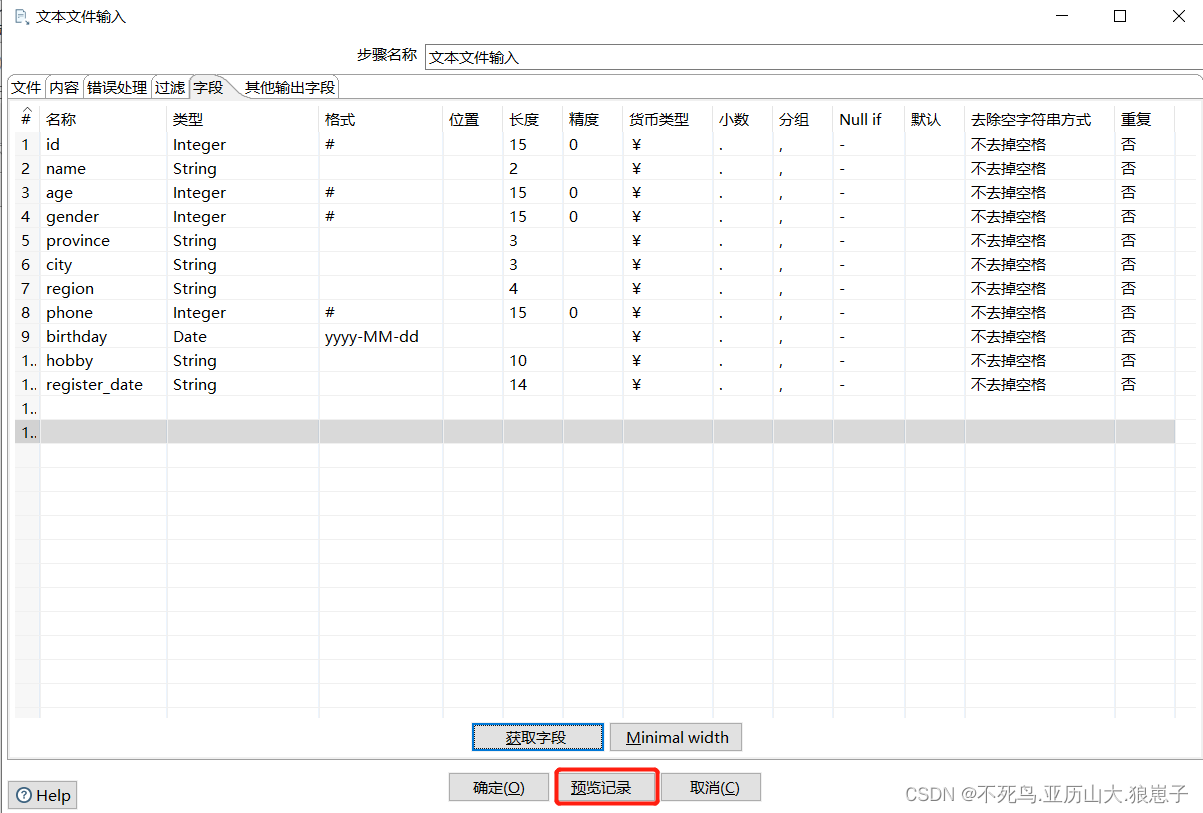Screen dimensions: 1203x813
Task: Click the highlighted empty bottom table row
Action: click(x=595, y=432)
